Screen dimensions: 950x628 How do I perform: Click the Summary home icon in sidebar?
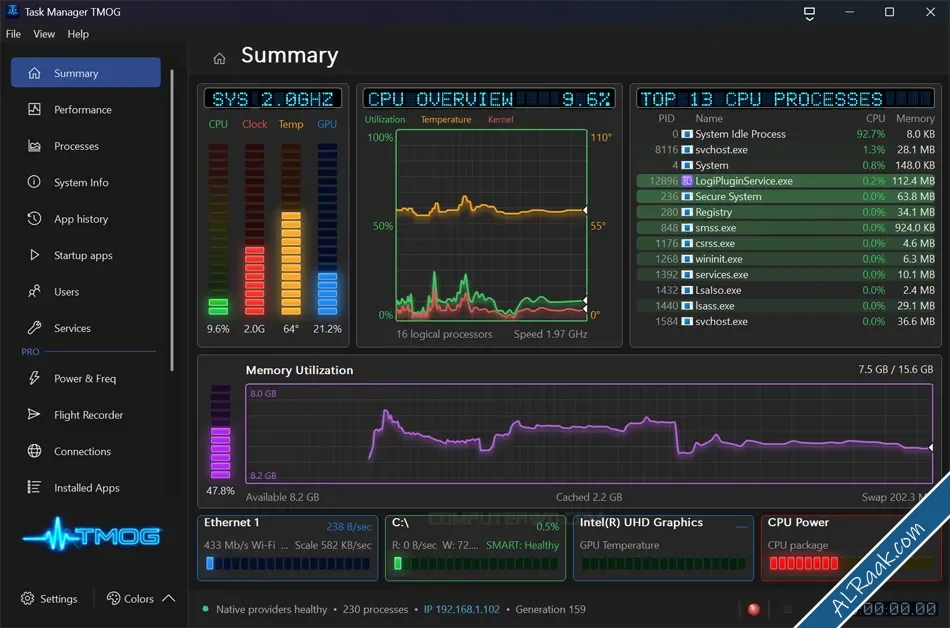[x=35, y=73]
